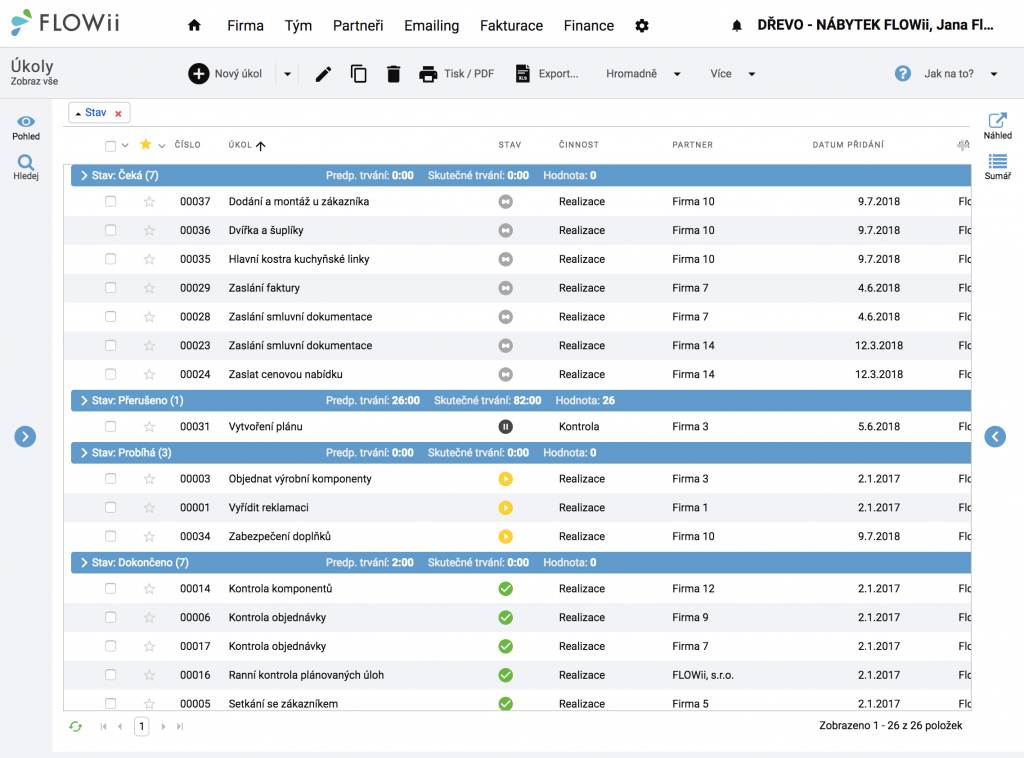Open the Fakturace menu
This screenshot has width=1024, height=758.
pos(511,25)
